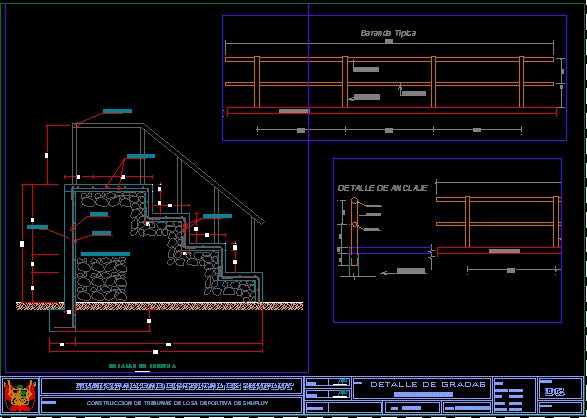Select the topmost cyan annotation label above stair section
This screenshot has width=587, height=418.
[118, 111]
